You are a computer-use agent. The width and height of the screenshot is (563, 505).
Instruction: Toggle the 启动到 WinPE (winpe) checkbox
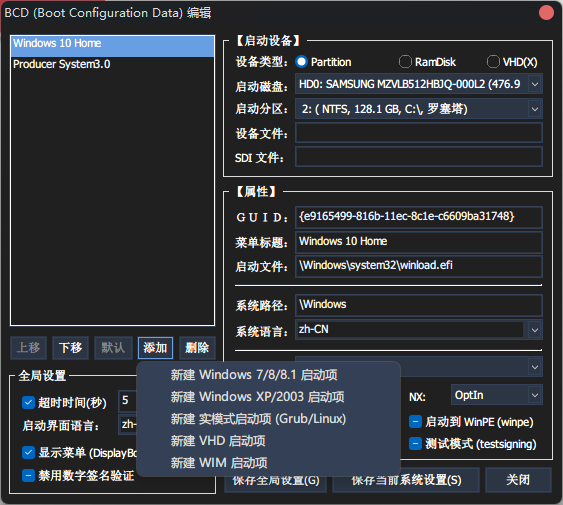(415, 422)
